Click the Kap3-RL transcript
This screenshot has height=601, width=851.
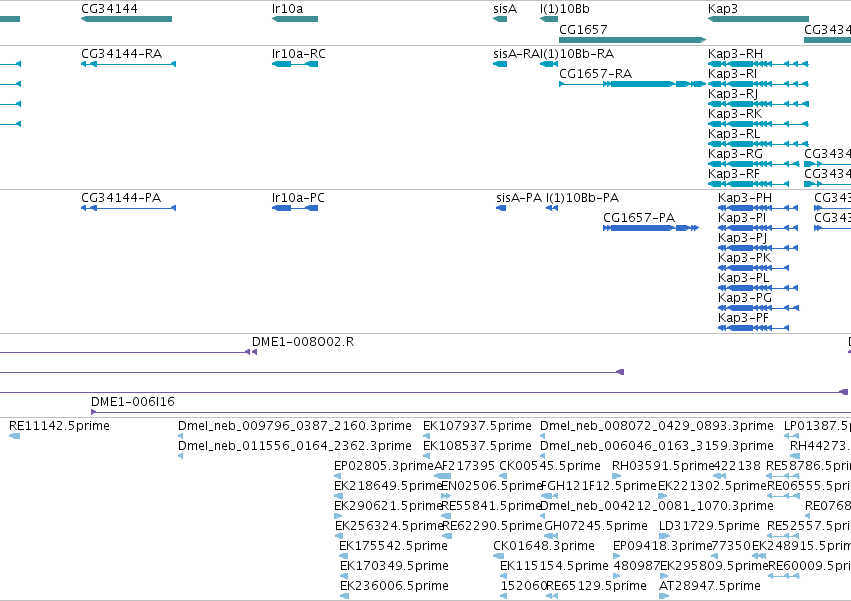tap(758, 144)
